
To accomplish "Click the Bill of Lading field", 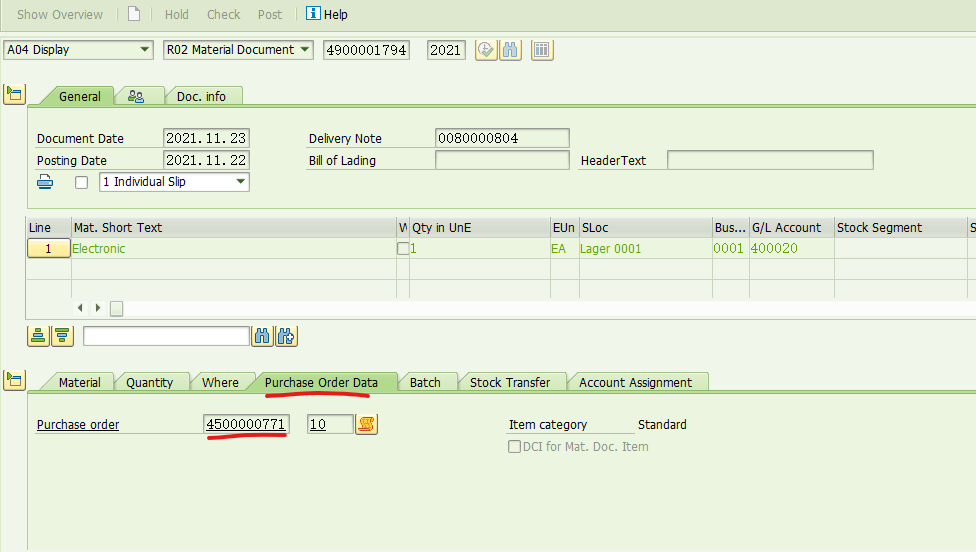I will 502,160.
